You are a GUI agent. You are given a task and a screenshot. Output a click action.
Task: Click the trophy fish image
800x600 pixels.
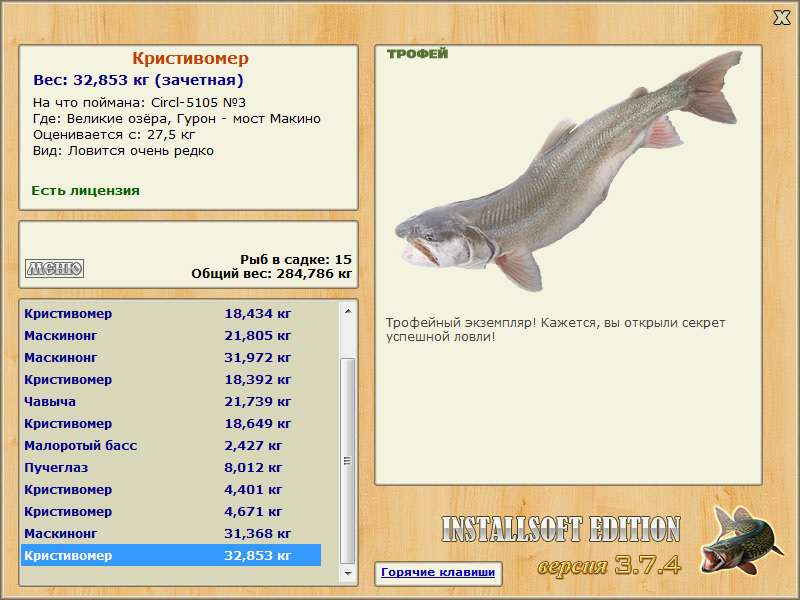pos(568,171)
